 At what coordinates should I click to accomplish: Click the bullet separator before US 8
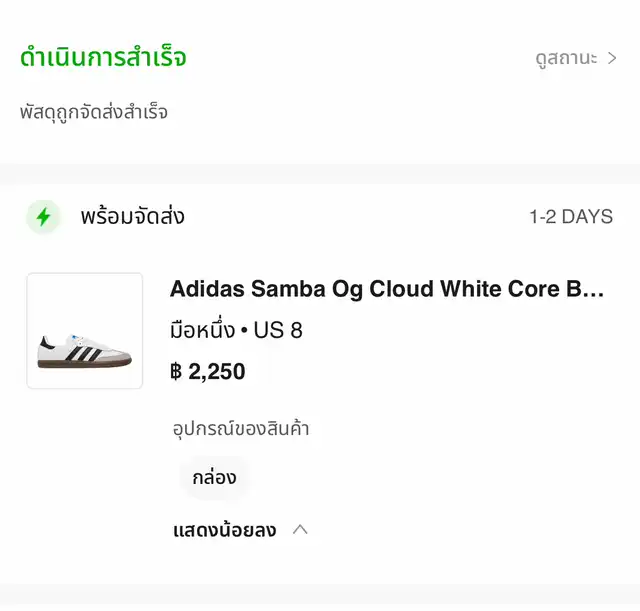tap(244, 331)
